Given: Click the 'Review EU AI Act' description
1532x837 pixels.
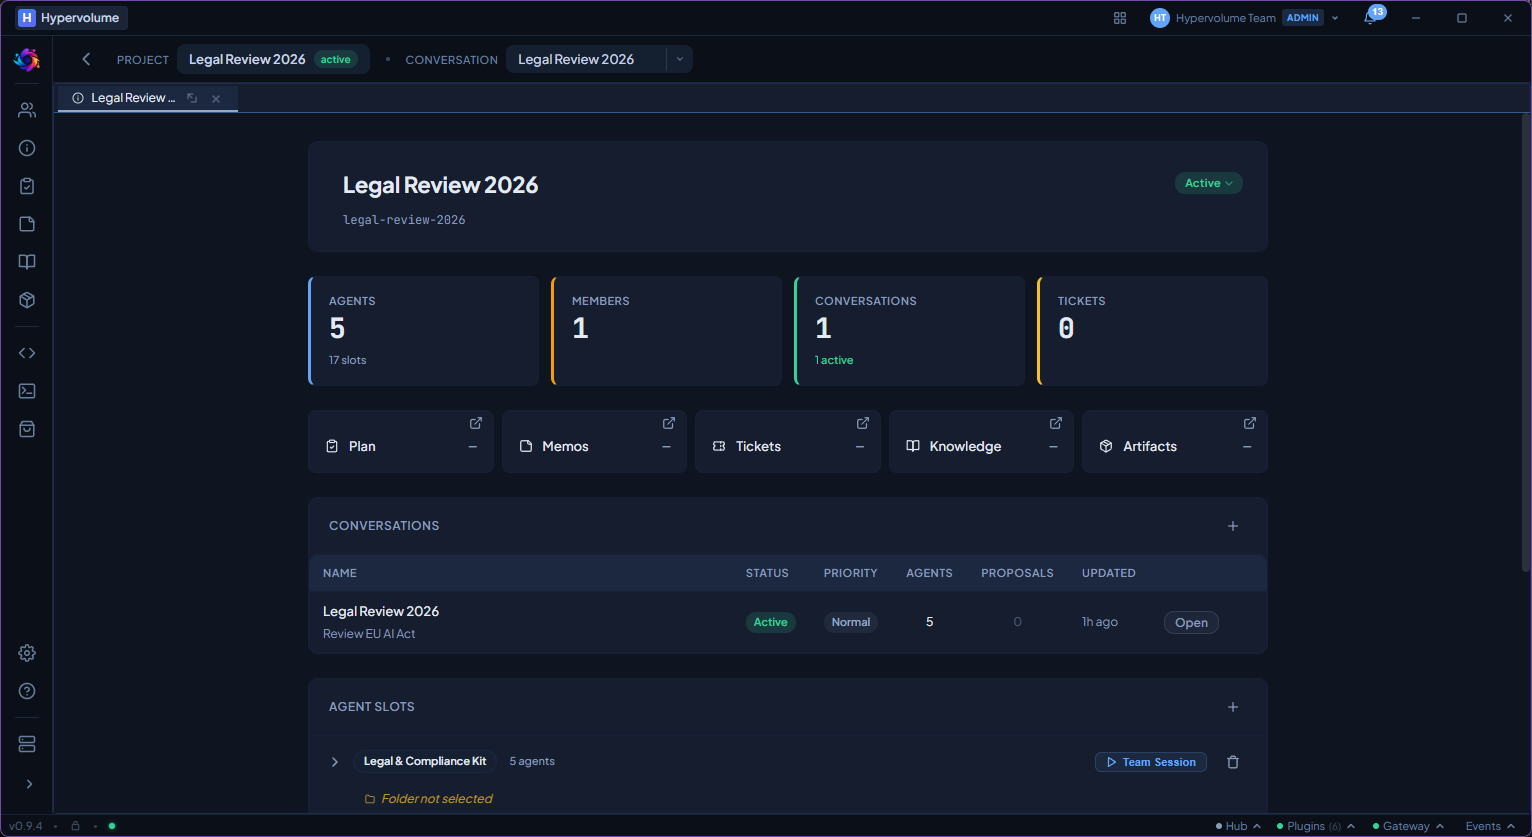Looking at the screenshot, I should 369,634.
